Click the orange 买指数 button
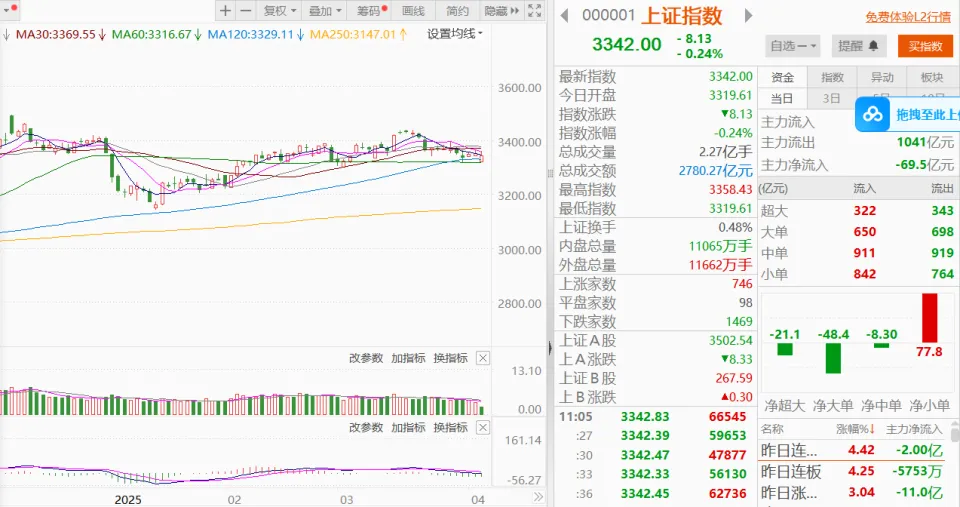Viewport: 960px width, 507px height. pyautogui.click(x=924, y=46)
